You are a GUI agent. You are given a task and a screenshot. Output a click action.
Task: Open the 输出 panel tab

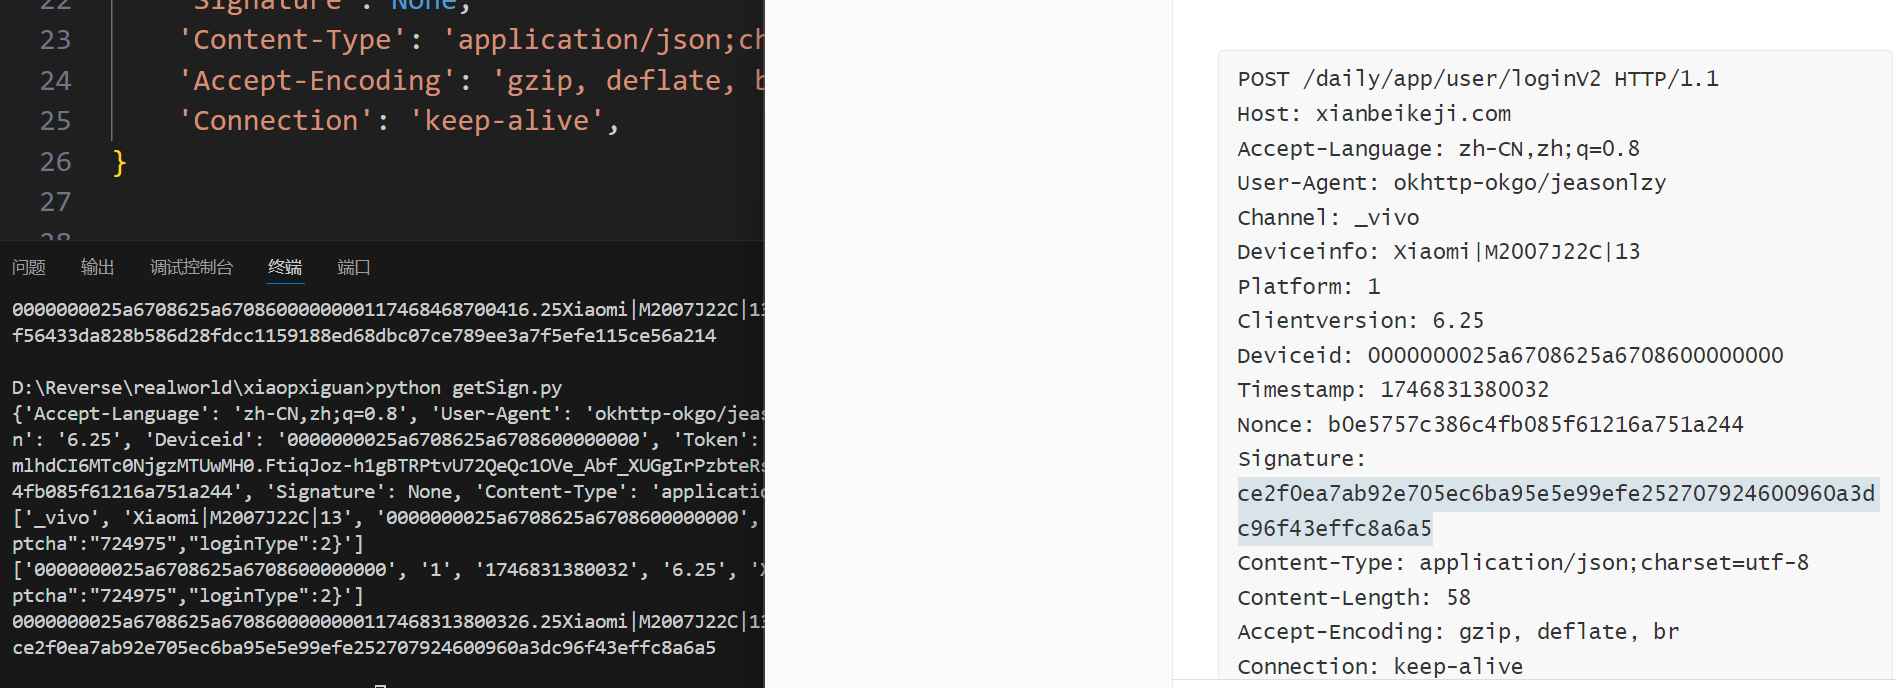coord(97,267)
